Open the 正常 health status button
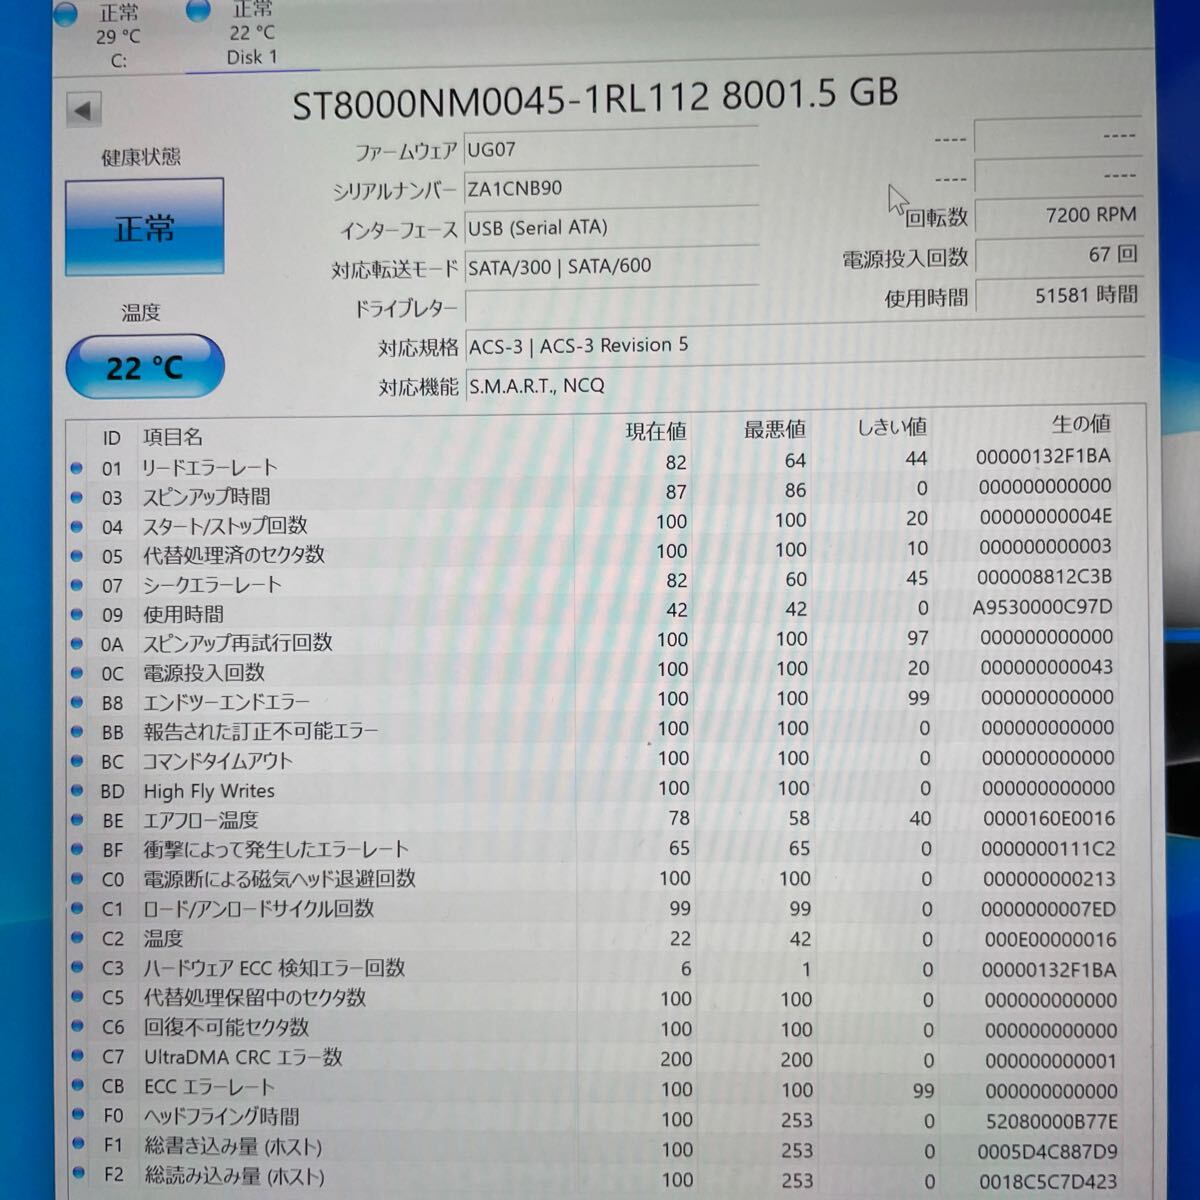The image size is (1200, 1200). click(144, 228)
